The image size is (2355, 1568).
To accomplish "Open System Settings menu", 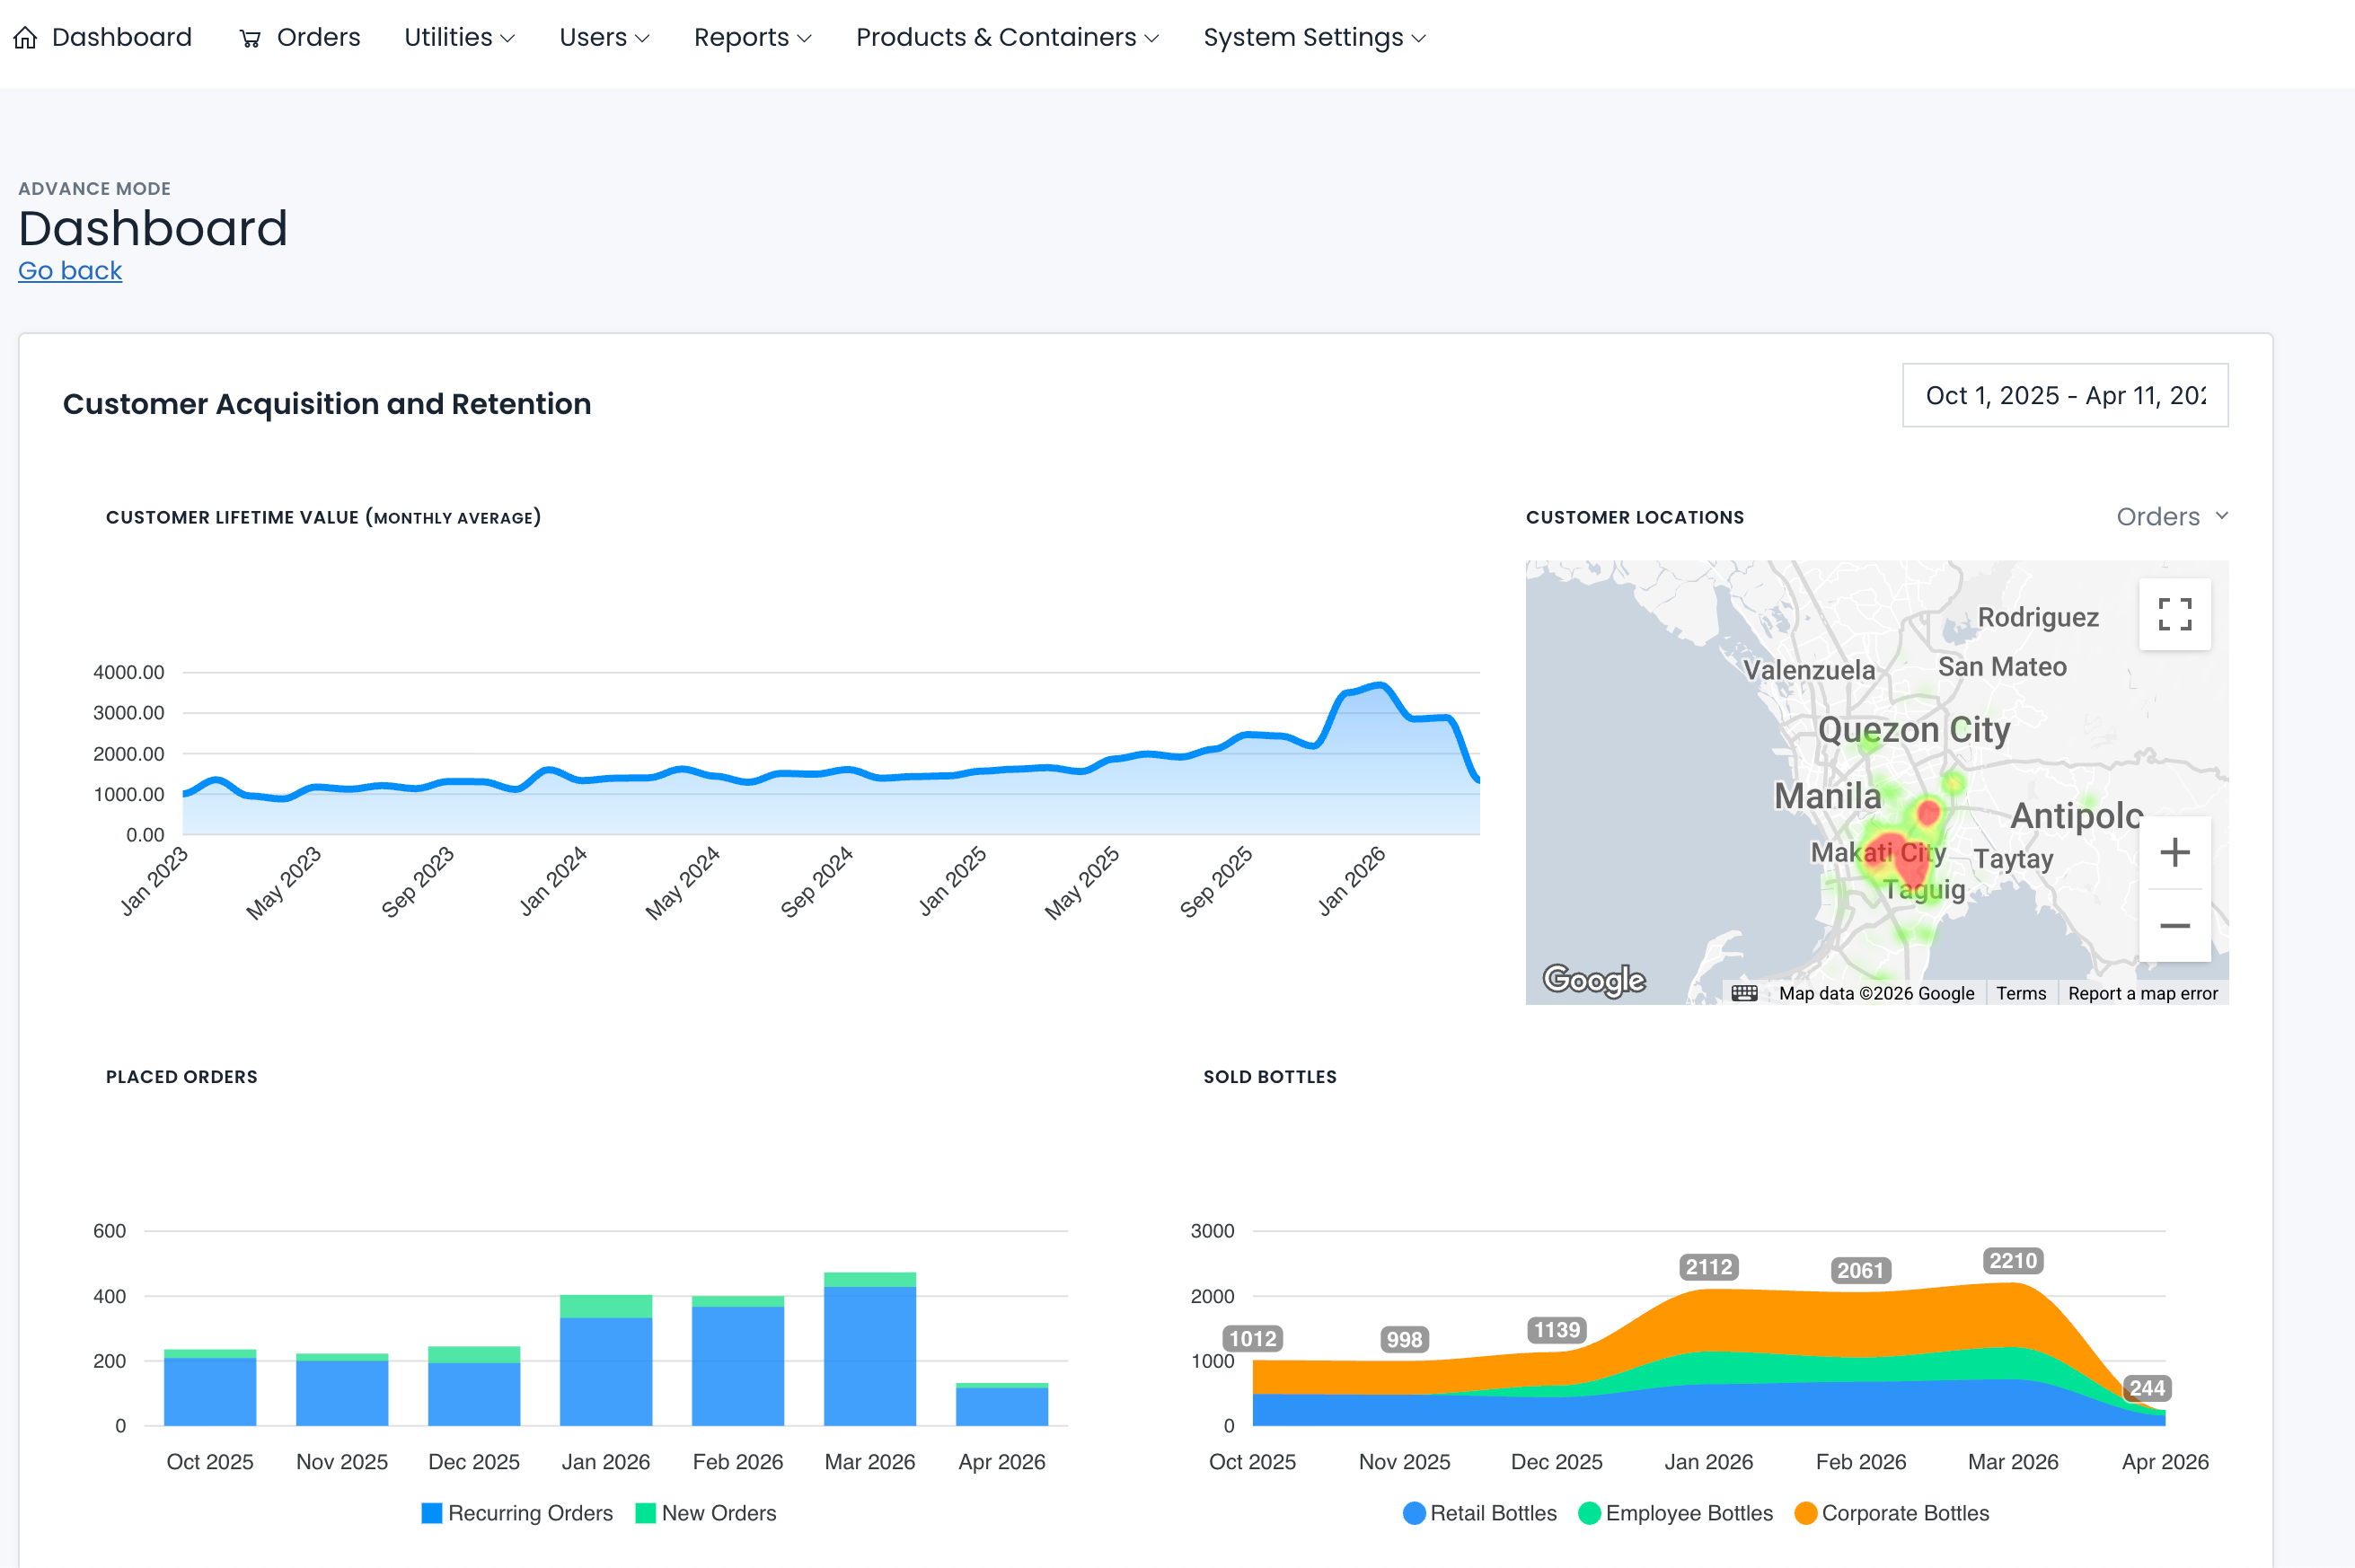I will point(1314,38).
